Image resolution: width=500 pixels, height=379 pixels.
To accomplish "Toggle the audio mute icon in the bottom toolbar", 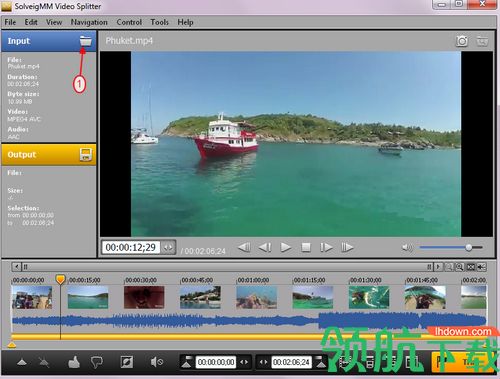I will [157, 362].
